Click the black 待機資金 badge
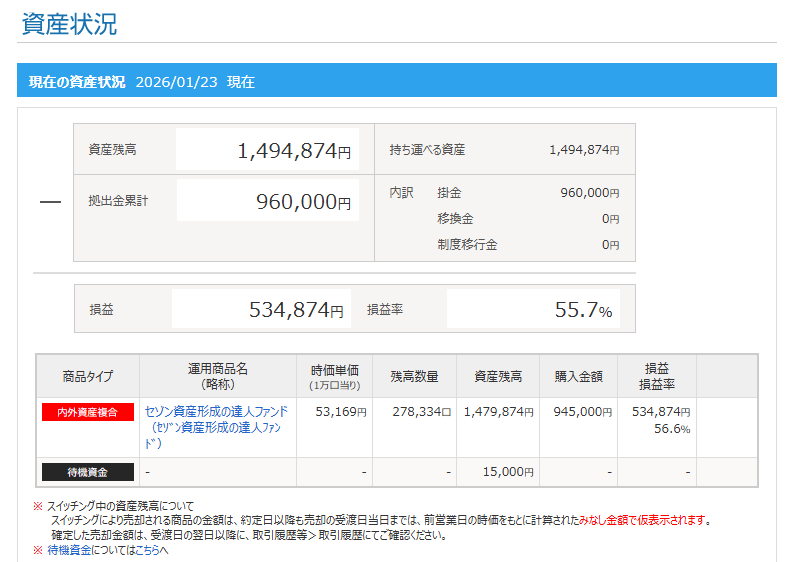 pyautogui.click(x=87, y=472)
